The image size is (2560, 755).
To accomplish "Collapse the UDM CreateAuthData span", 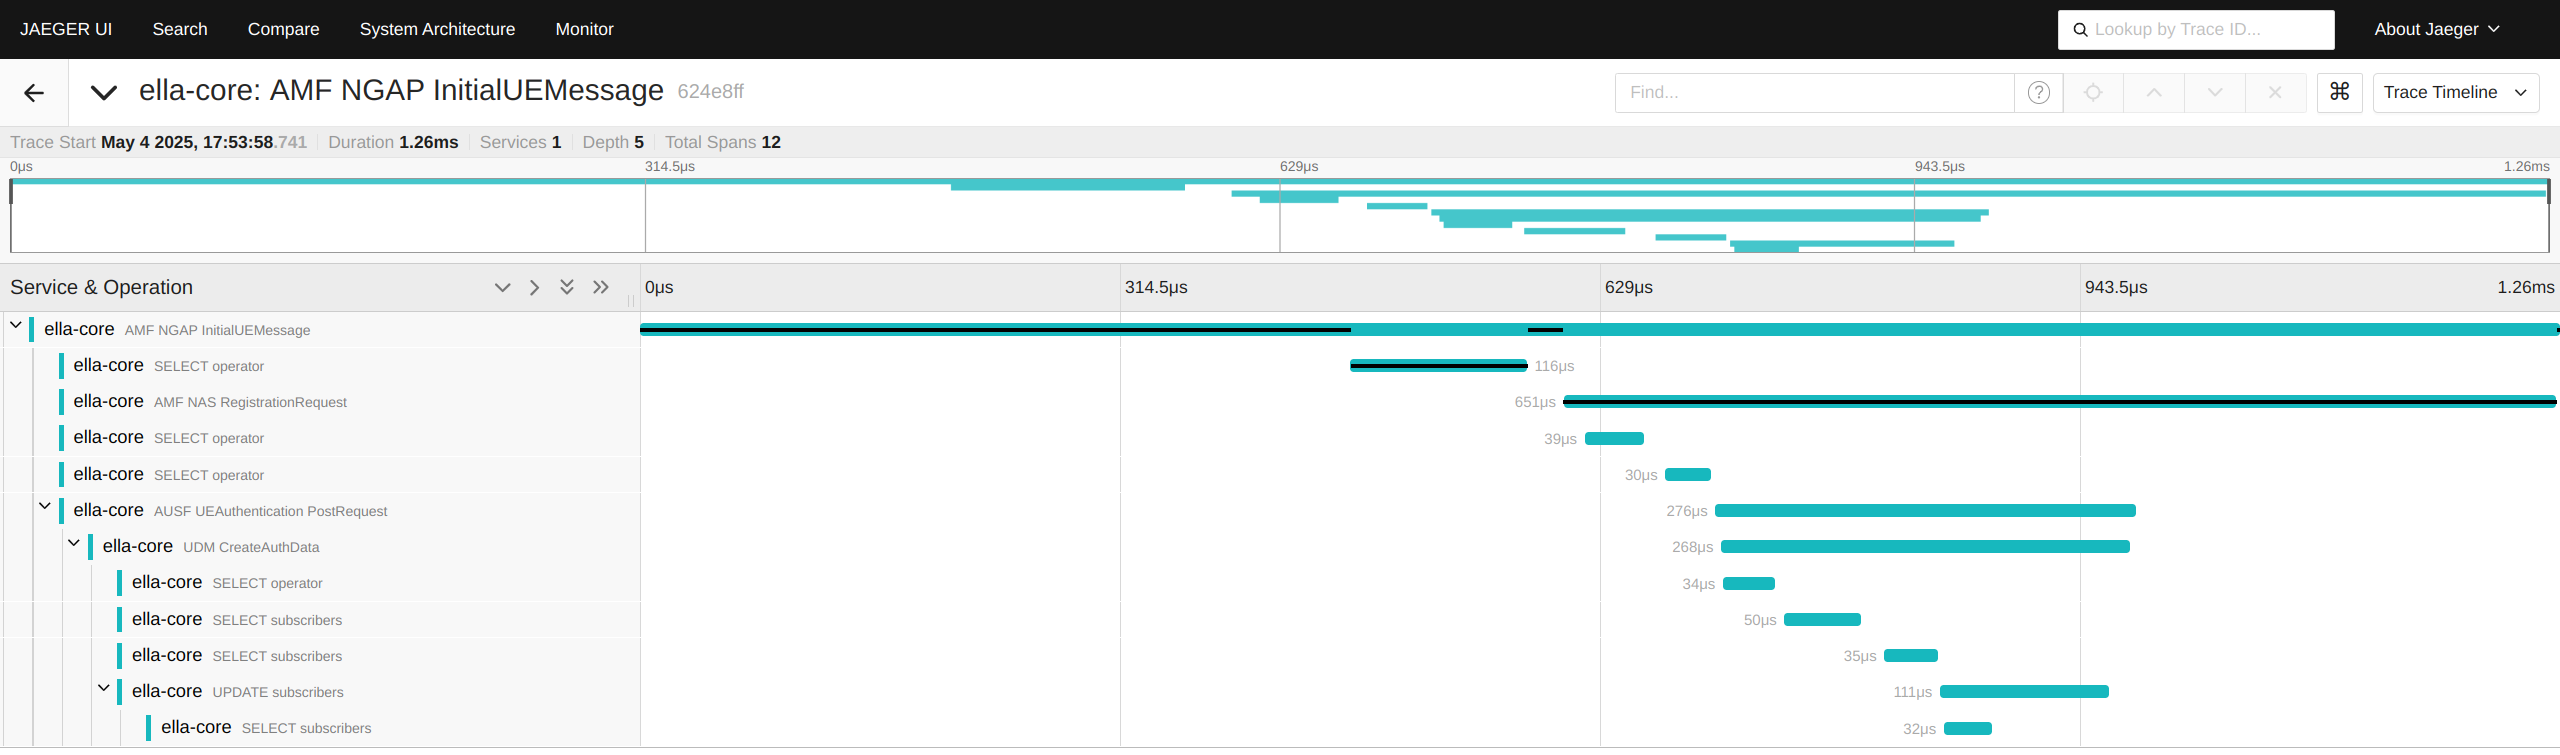I will (74, 542).
